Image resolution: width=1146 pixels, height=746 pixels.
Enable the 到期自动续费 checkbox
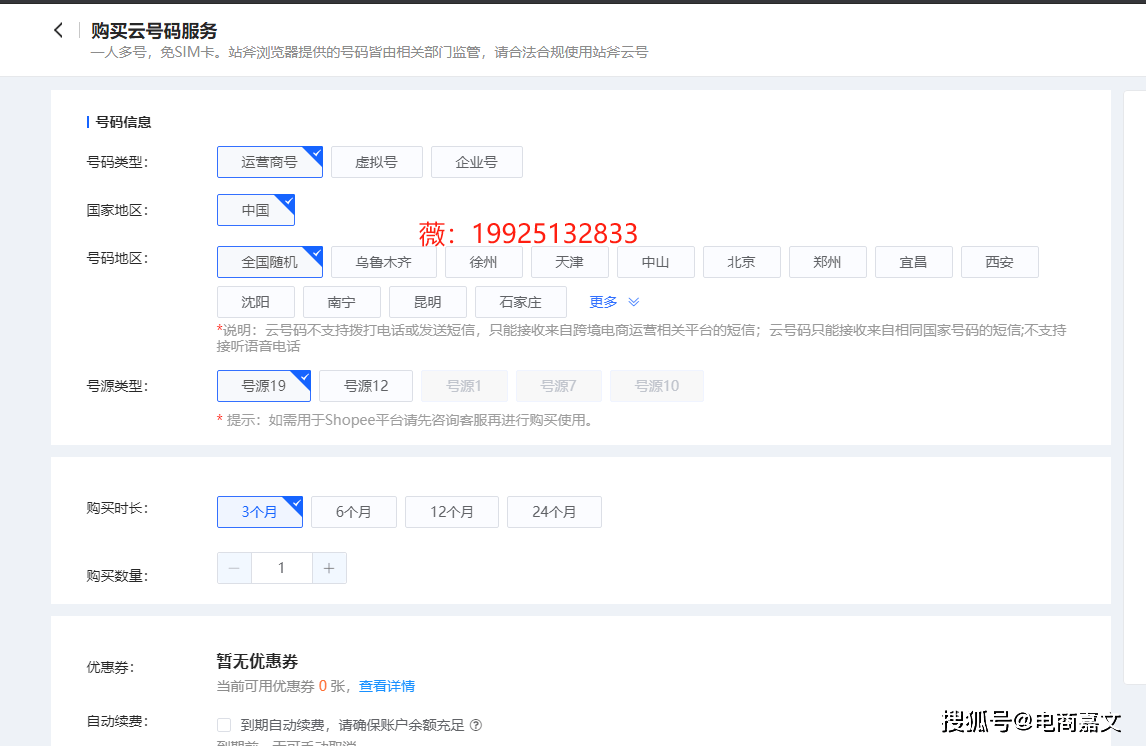[224, 725]
